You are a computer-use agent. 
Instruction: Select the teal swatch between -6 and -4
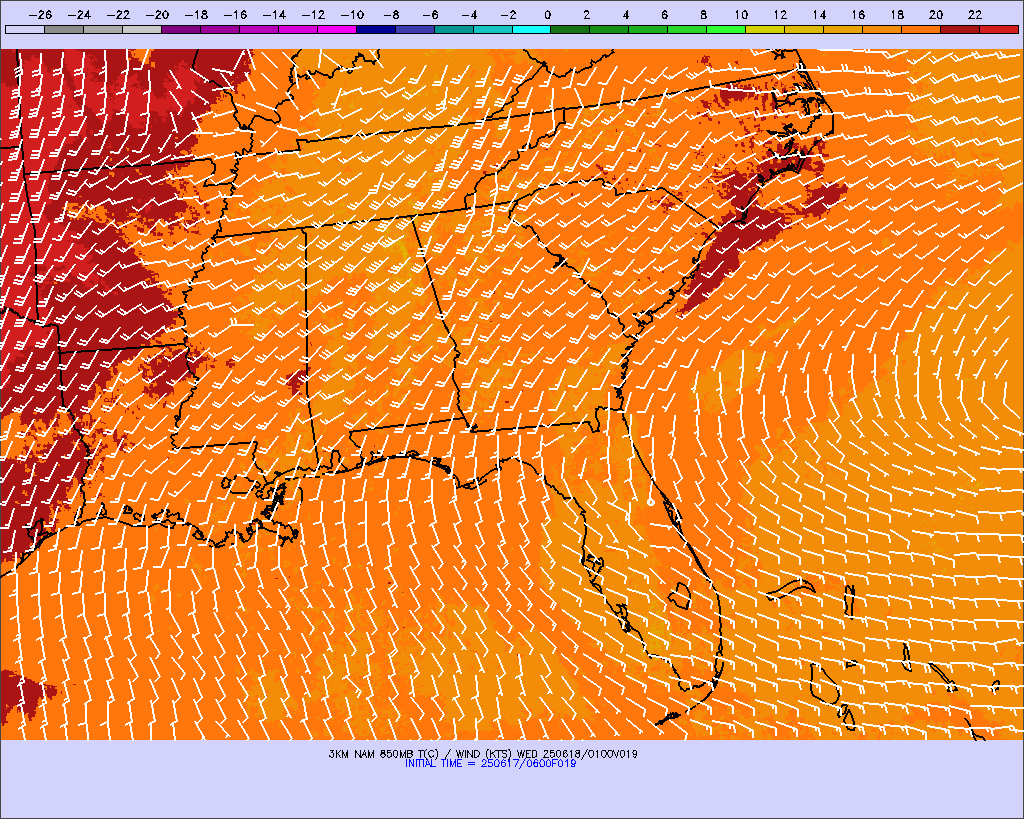[453, 29]
